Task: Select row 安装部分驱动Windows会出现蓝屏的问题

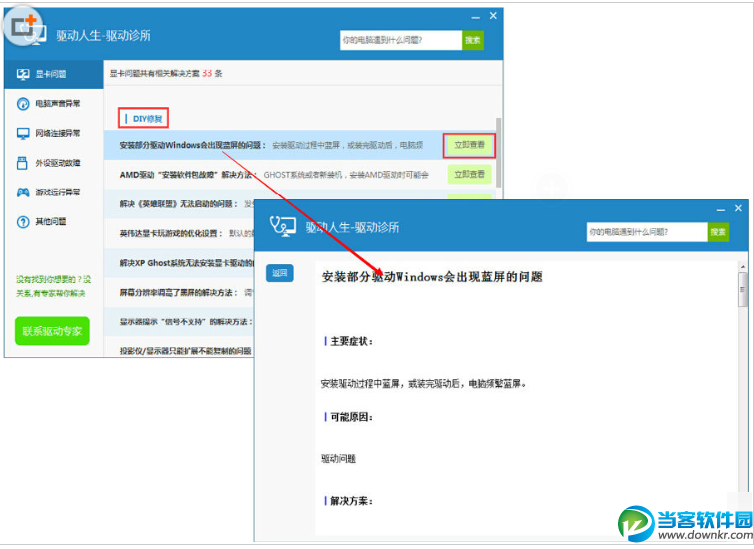Action: 300,145
